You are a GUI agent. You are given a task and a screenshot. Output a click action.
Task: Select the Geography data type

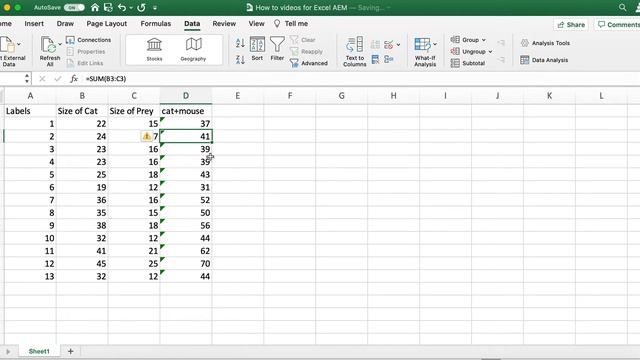(x=193, y=50)
